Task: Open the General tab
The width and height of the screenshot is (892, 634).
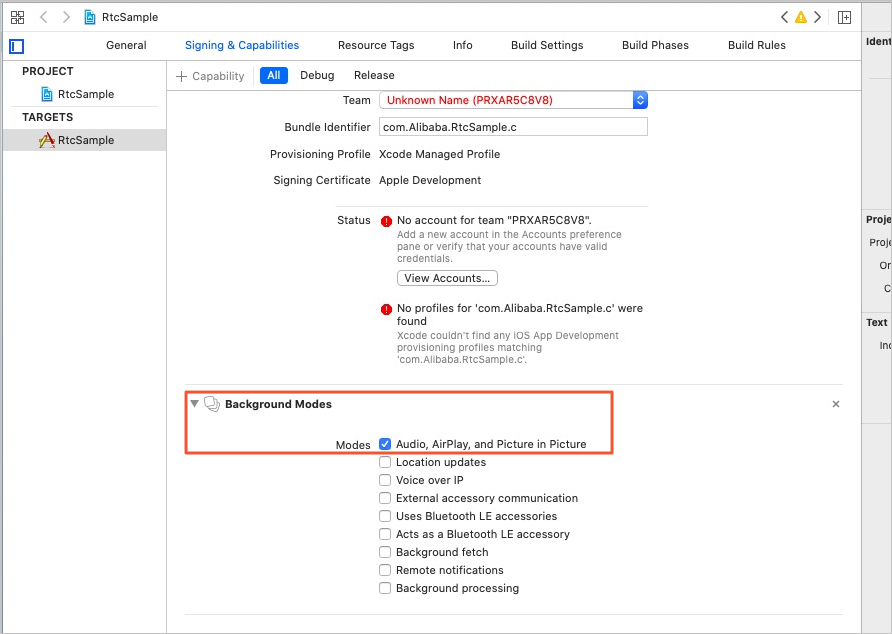Action: coord(126,45)
